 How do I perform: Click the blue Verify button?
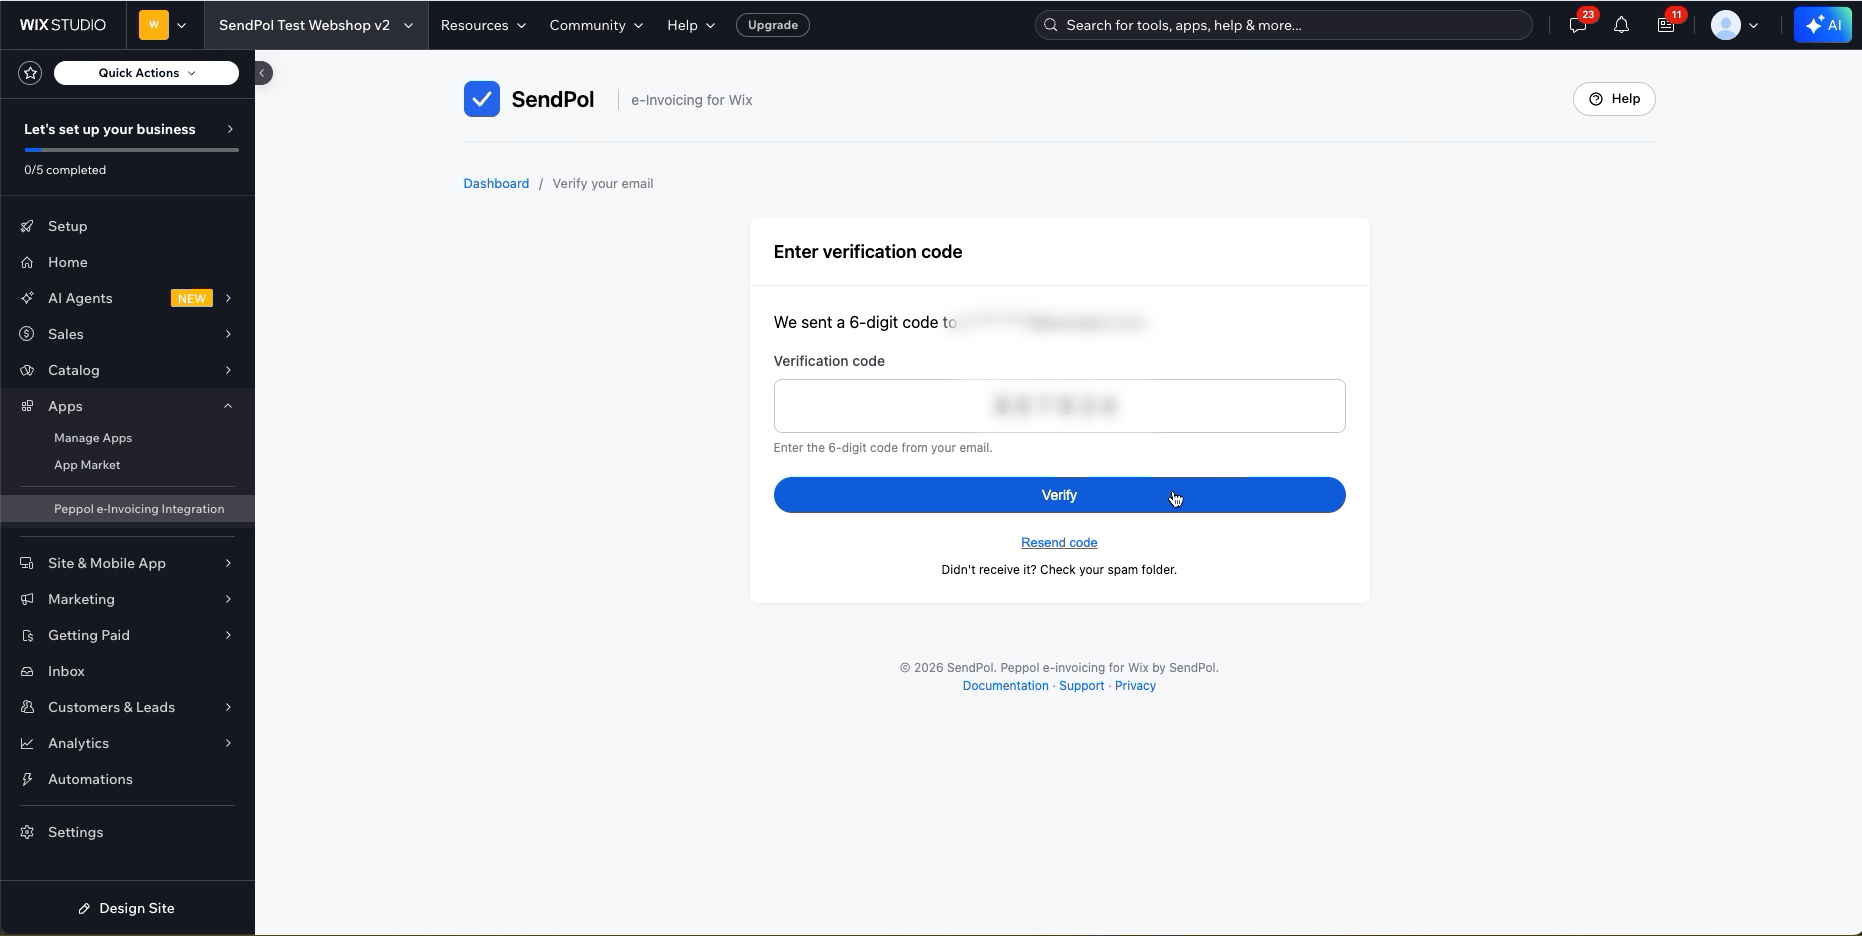click(x=1059, y=495)
